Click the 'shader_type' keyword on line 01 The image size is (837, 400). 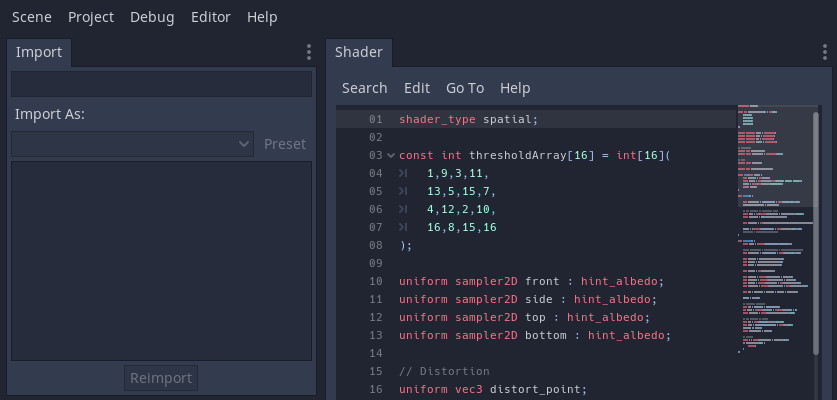tap(437, 119)
